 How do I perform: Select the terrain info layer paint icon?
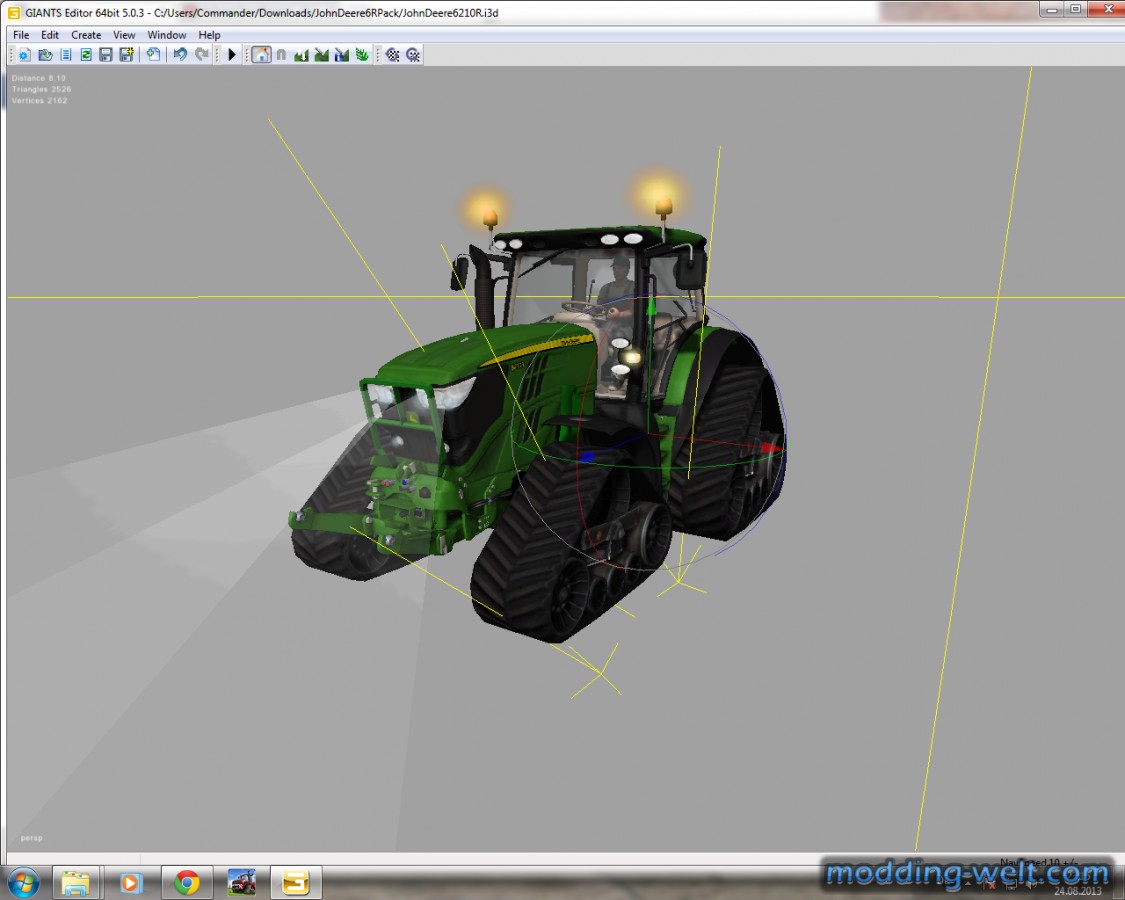tap(342, 55)
